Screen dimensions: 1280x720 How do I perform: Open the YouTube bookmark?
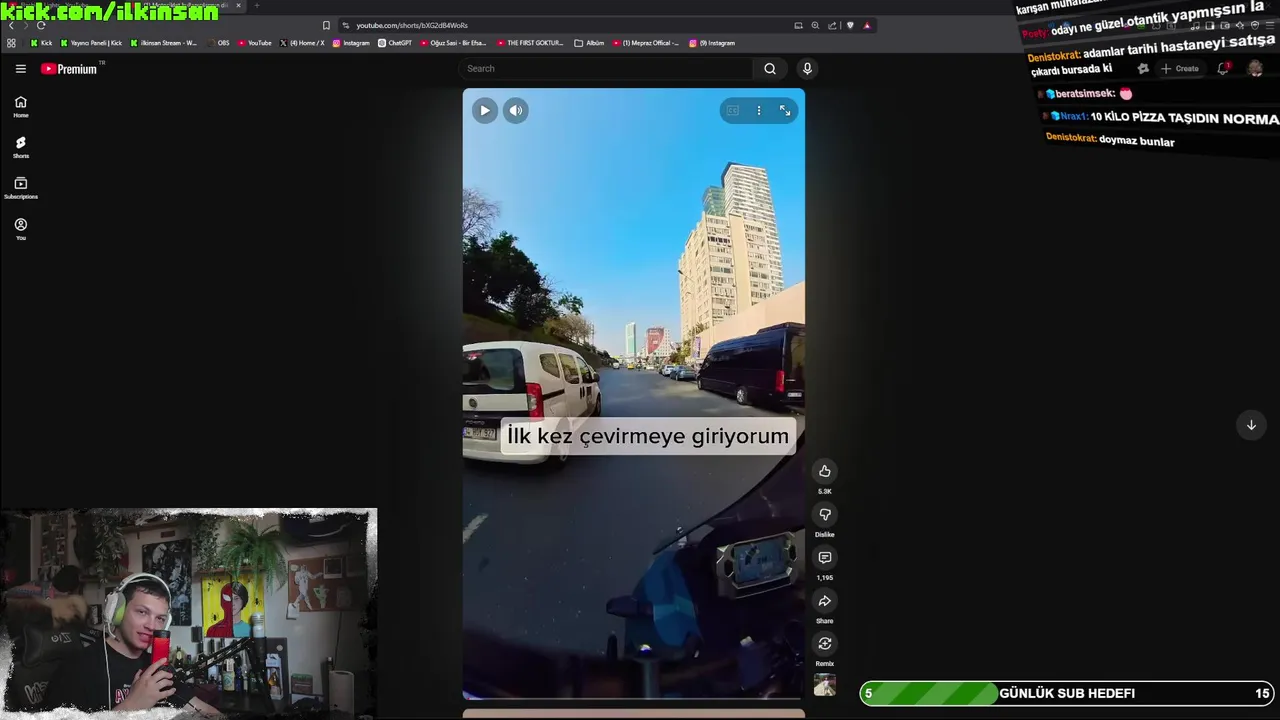click(x=254, y=43)
